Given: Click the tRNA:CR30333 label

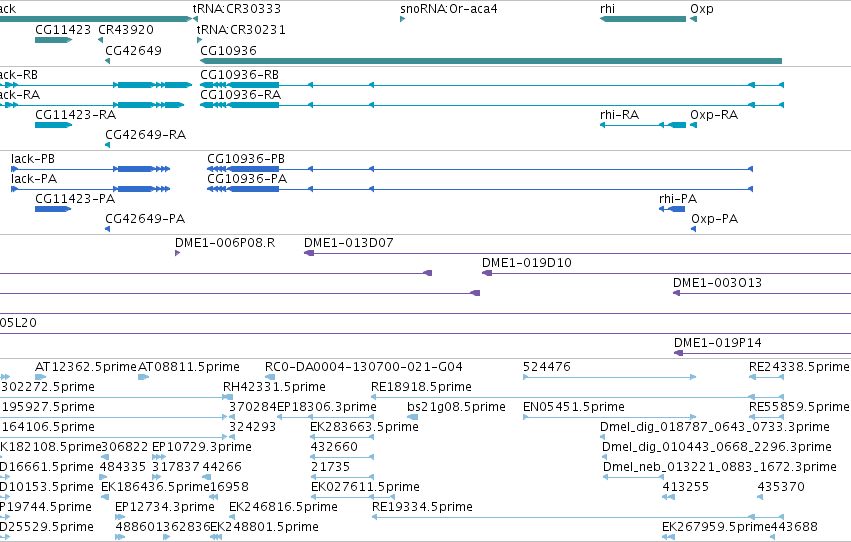Looking at the screenshot, I should tap(237, 9).
